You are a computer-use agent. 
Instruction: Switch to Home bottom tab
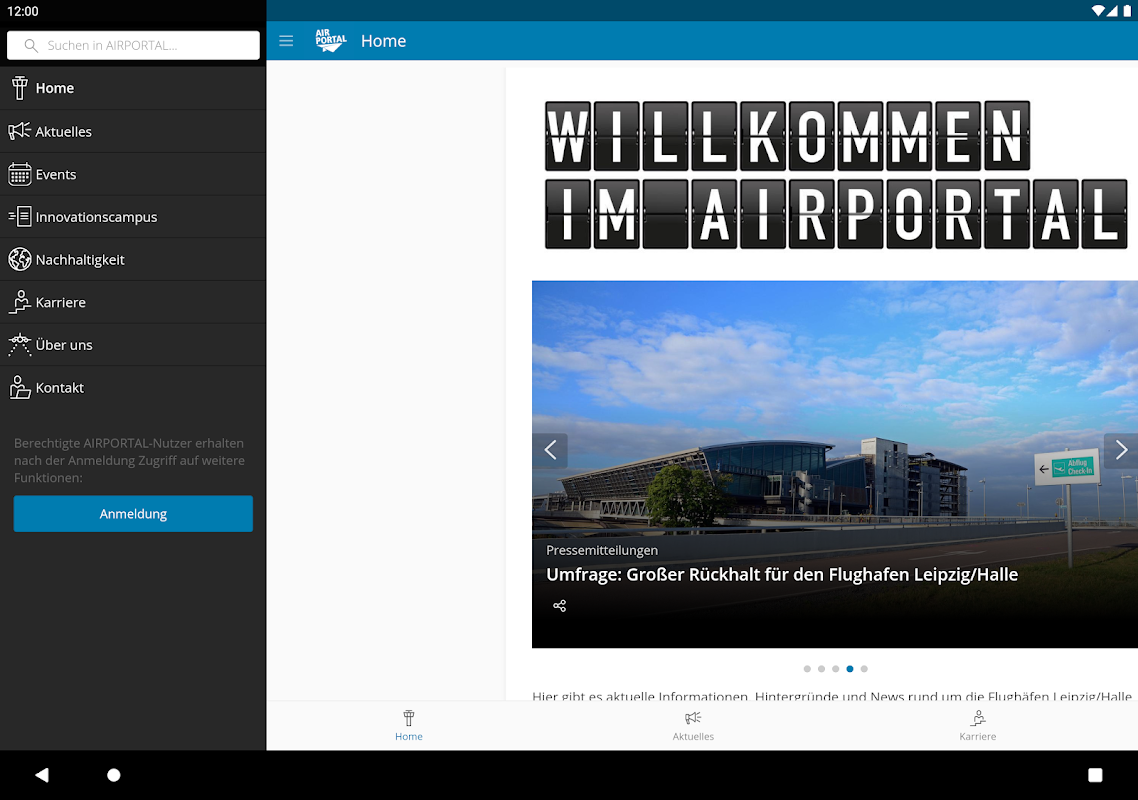pyautogui.click(x=409, y=726)
